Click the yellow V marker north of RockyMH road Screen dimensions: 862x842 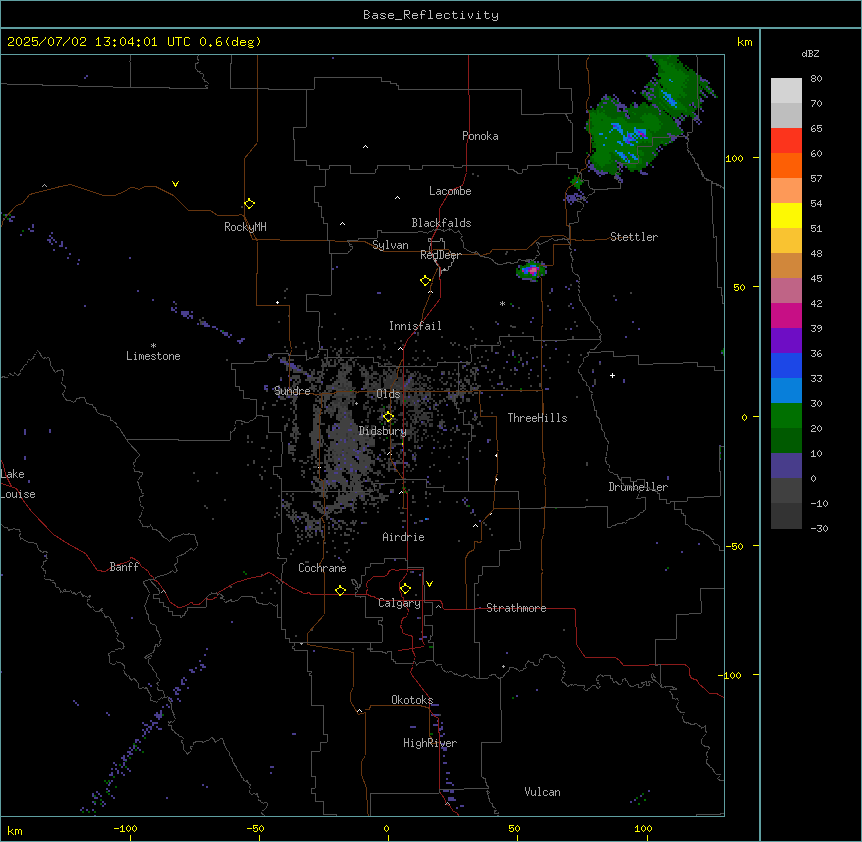pos(175,184)
